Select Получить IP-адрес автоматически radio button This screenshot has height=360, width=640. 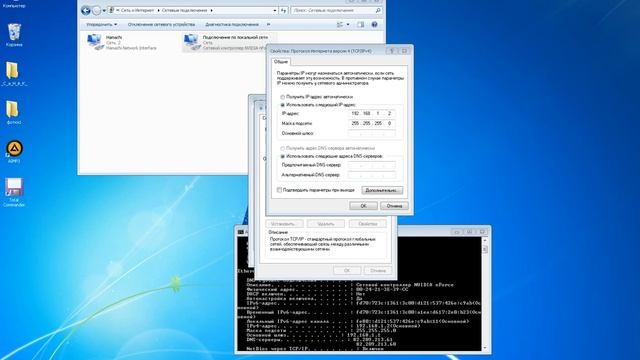tap(282, 97)
